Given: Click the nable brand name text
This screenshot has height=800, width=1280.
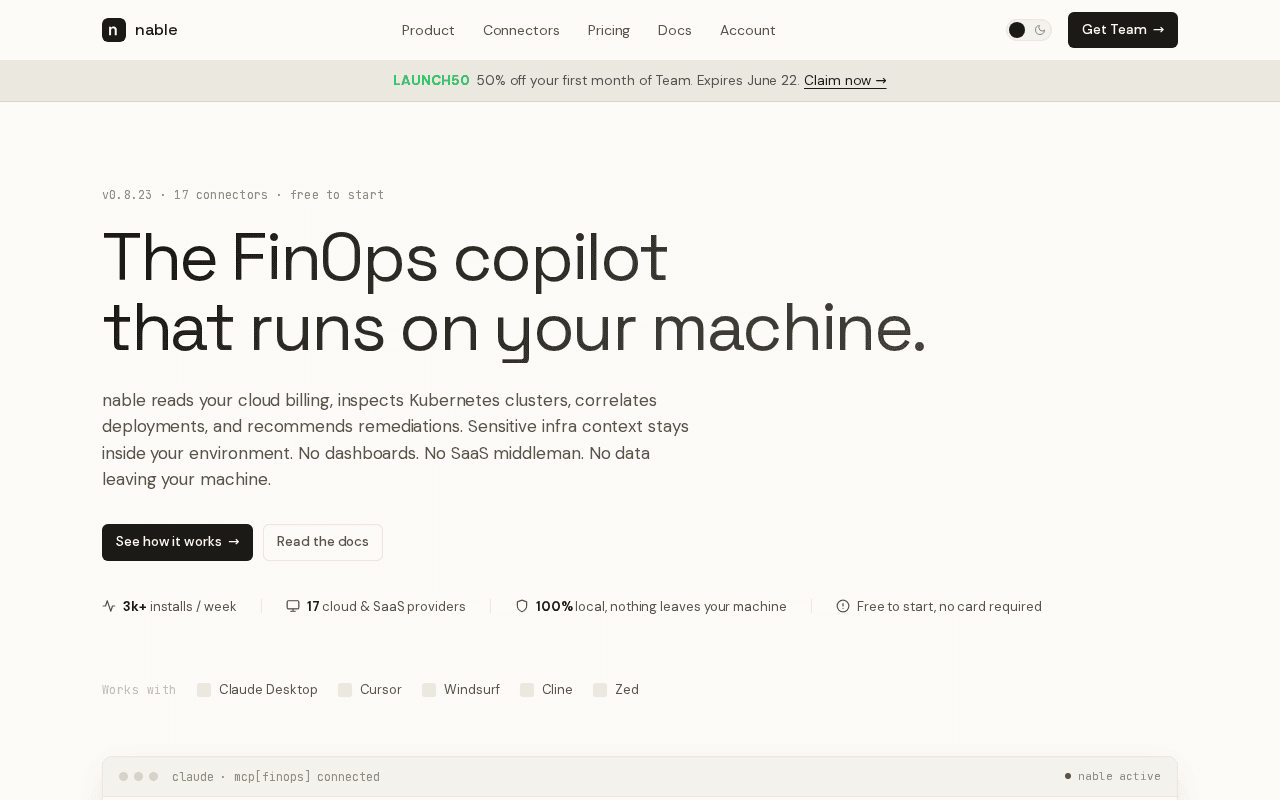Looking at the screenshot, I should point(156,30).
